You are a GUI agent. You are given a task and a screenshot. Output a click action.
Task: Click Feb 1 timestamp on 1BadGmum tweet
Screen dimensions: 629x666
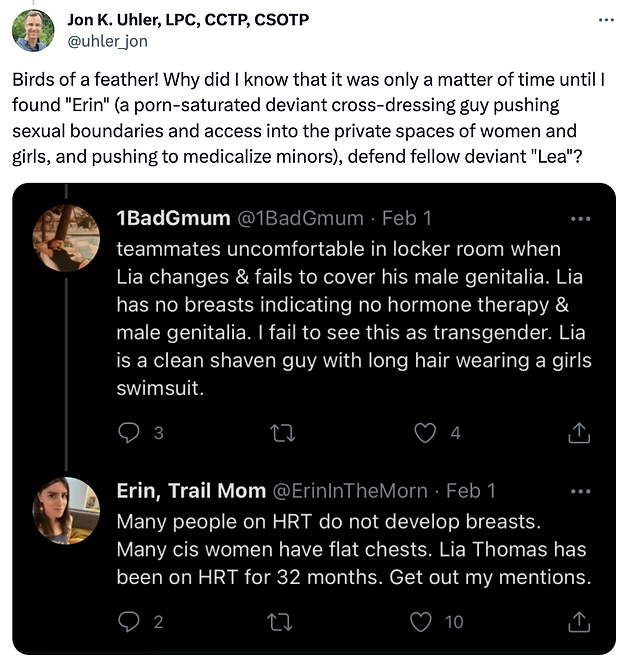point(407,219)
